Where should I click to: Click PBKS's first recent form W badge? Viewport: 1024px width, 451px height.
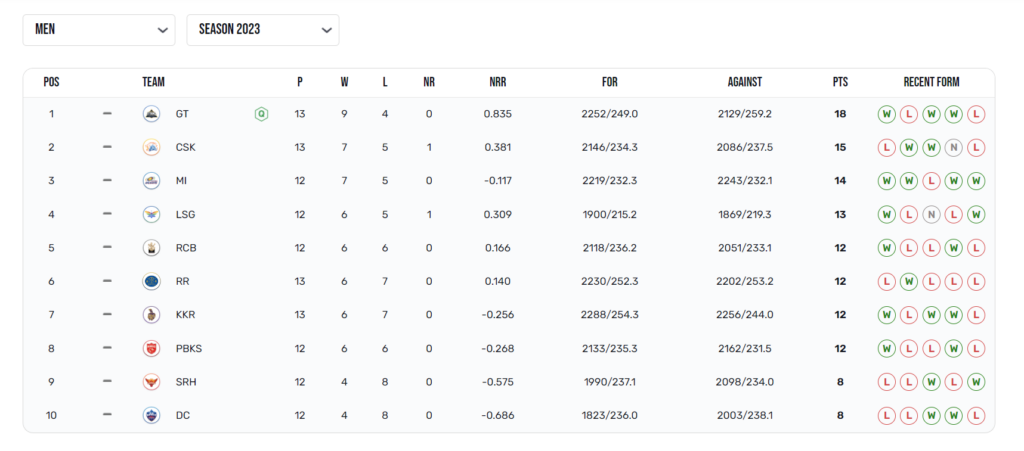pyautogui.click(x=886, y=349)
